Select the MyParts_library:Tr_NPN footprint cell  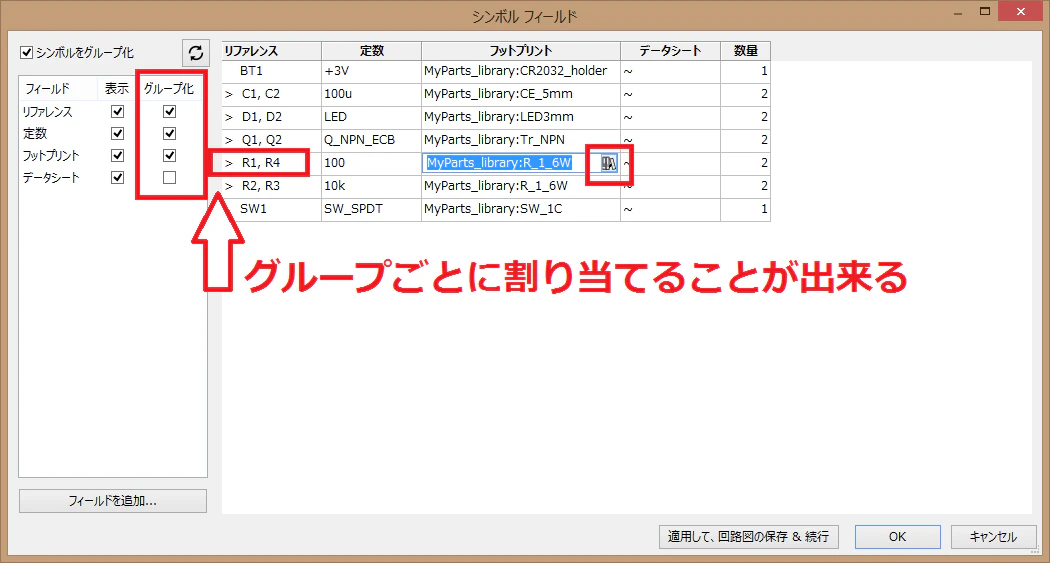click(521, 140)
